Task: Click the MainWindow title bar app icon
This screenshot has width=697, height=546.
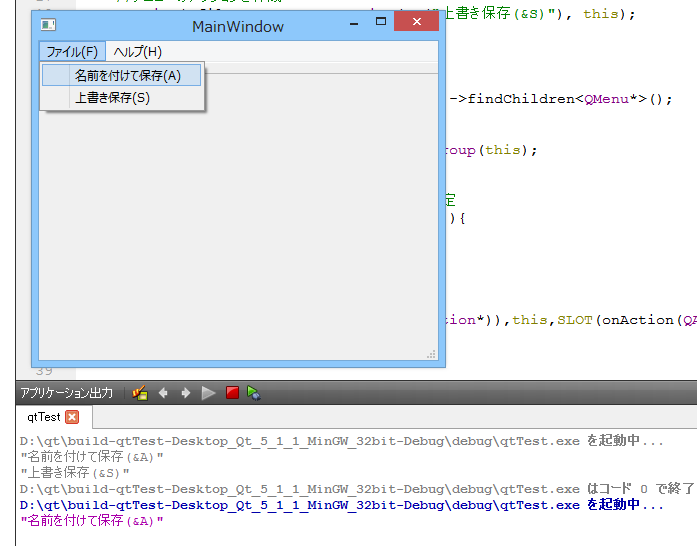Action: coord(48,24)
